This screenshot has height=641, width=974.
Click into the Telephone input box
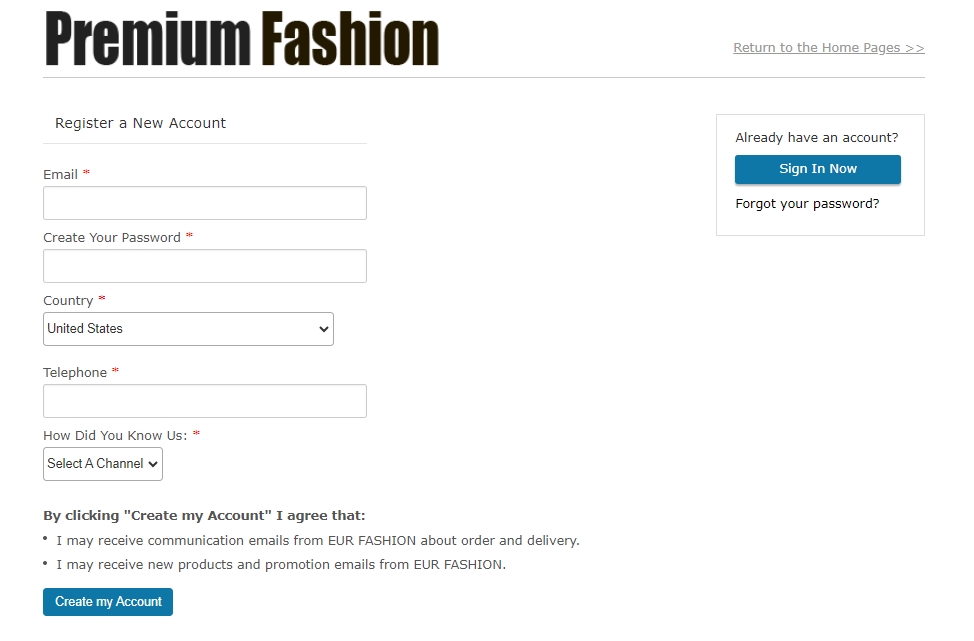coord(205,401)
